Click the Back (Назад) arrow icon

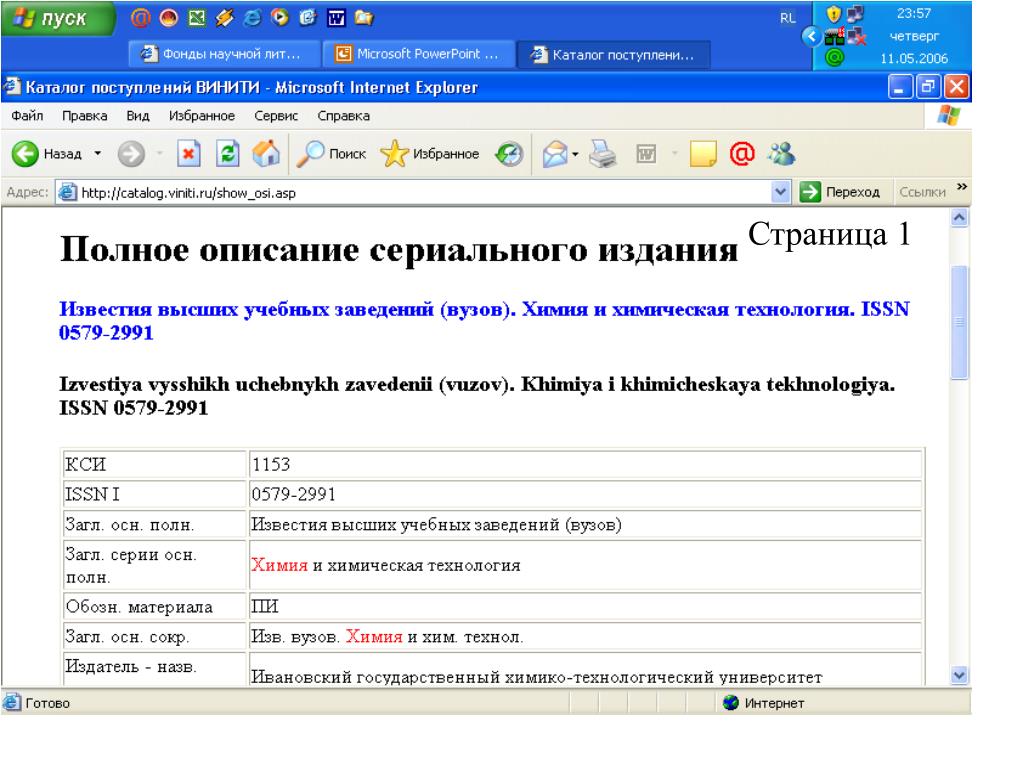click(25, 154)
